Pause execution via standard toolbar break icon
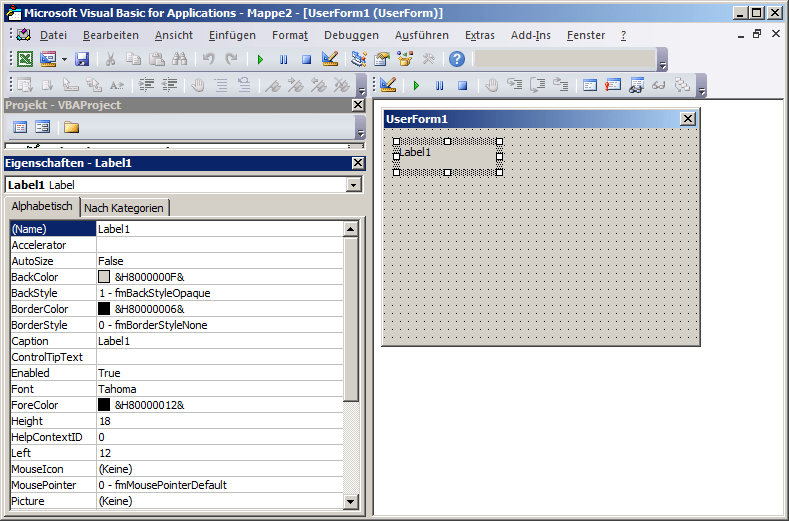The width and height of the screenshot is (789, 521). tap(283, 59)
